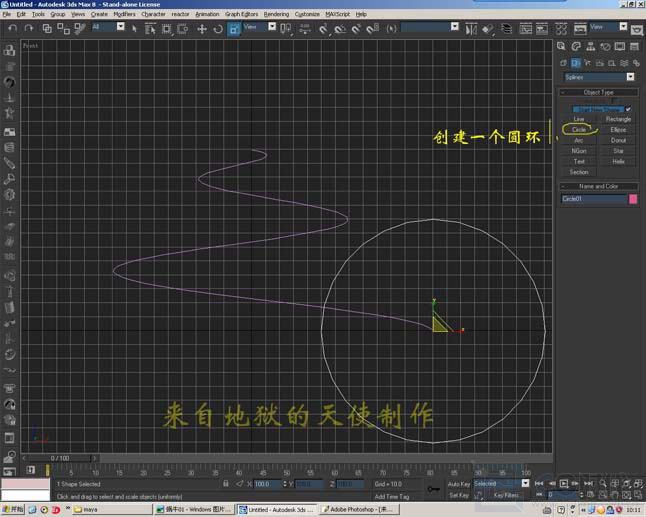This screenshot has width=646, height=517.
Task: Open Select by Name tool
Action: point(150,29)
